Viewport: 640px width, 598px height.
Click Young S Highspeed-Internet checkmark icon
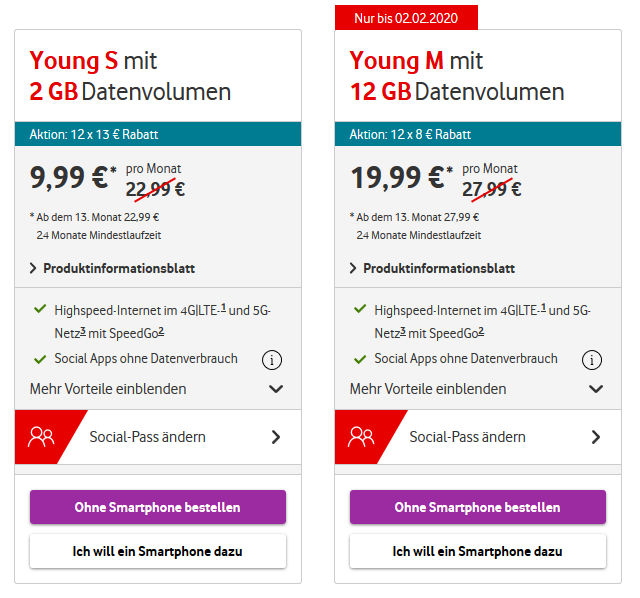click(x=40, y=310)
